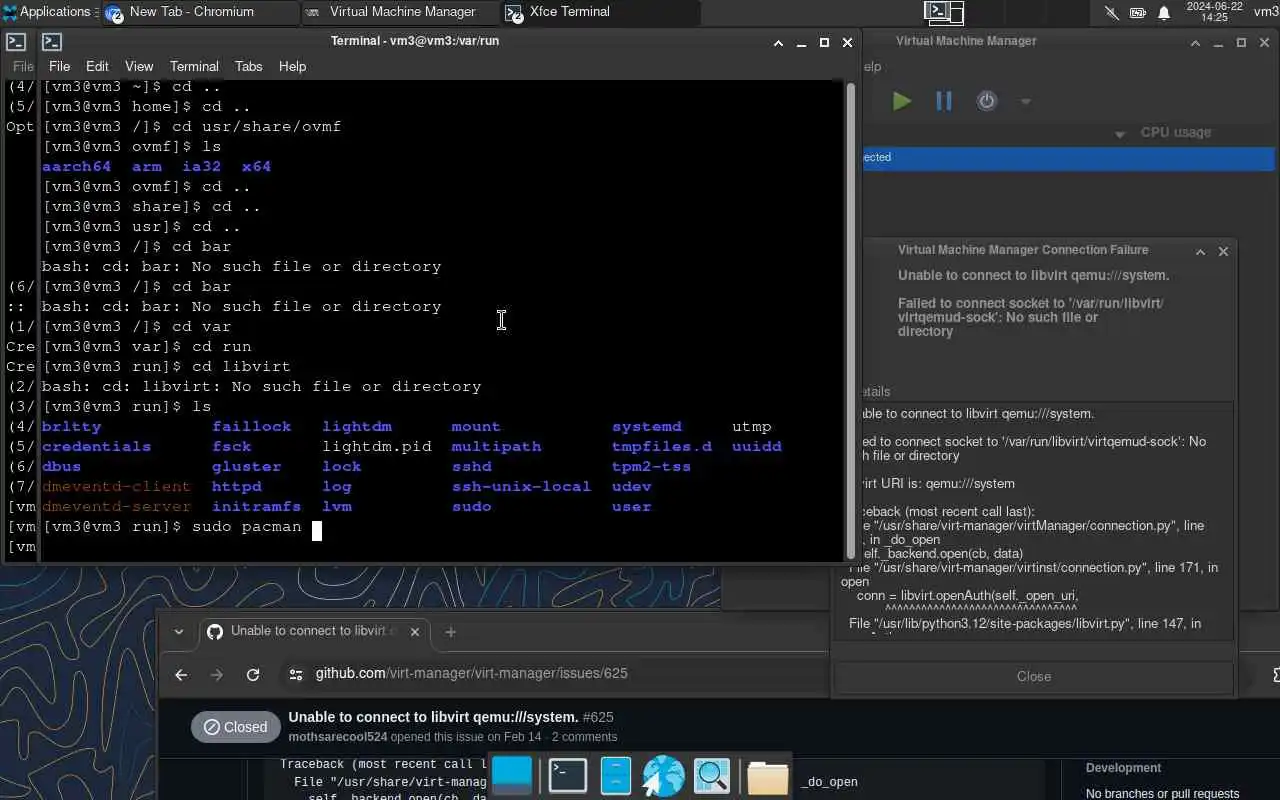Switch to Virtual Machine Manager in the taskbar
The image size is (1280, 800).
click(x=399, y=12)
